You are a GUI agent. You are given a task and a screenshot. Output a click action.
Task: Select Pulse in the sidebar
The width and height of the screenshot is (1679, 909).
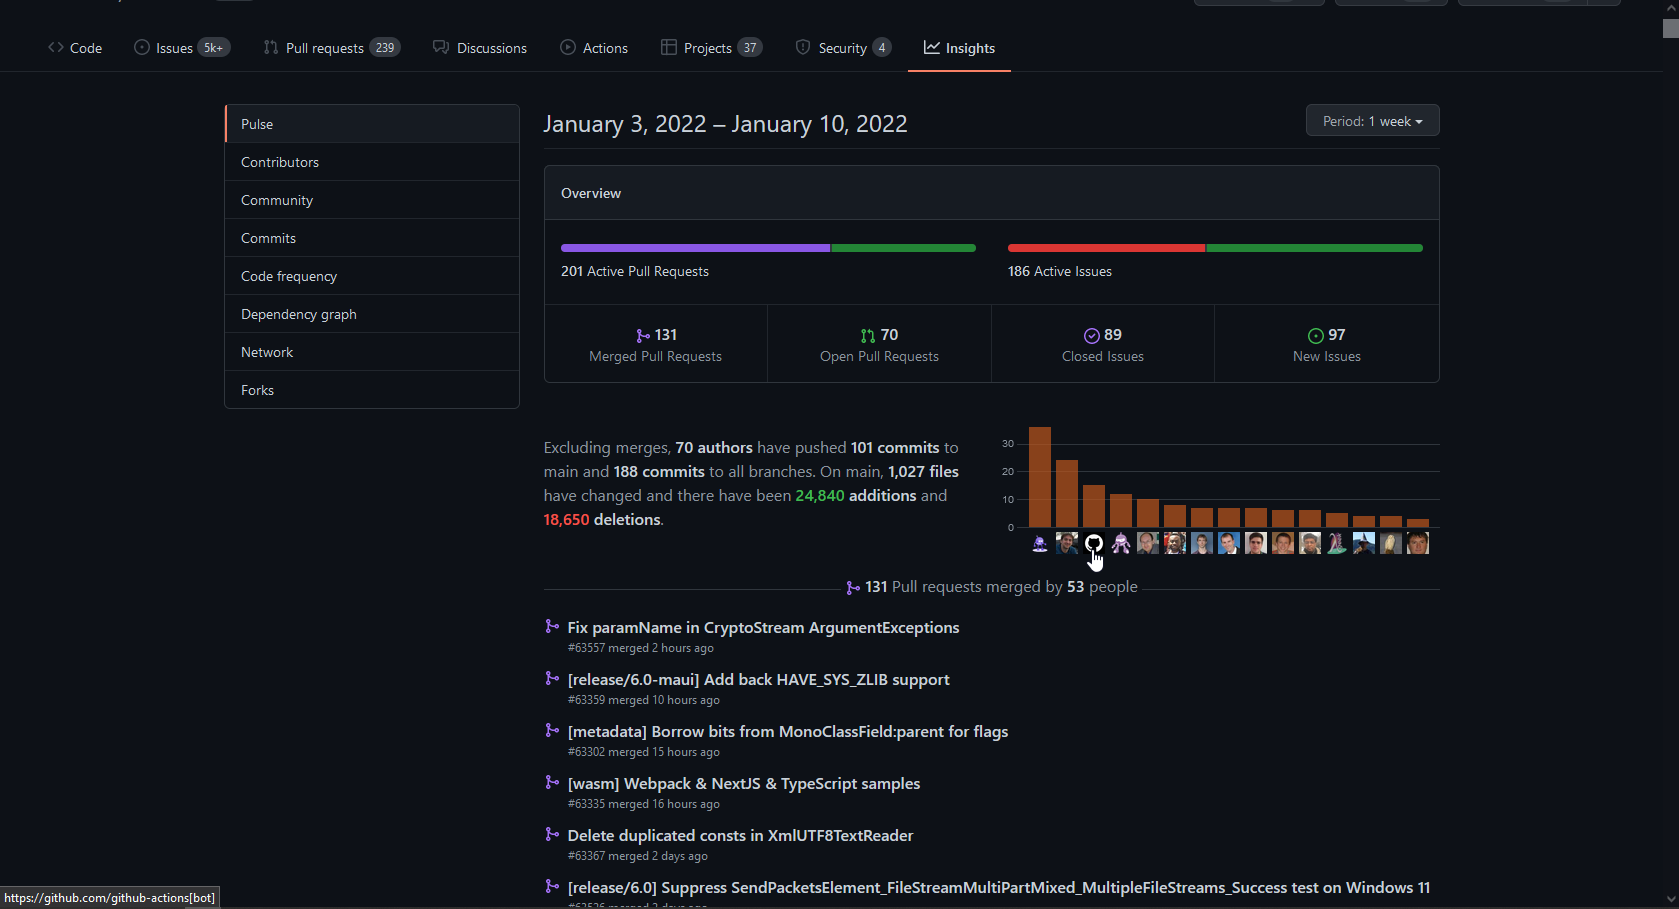tap(372, 124)
